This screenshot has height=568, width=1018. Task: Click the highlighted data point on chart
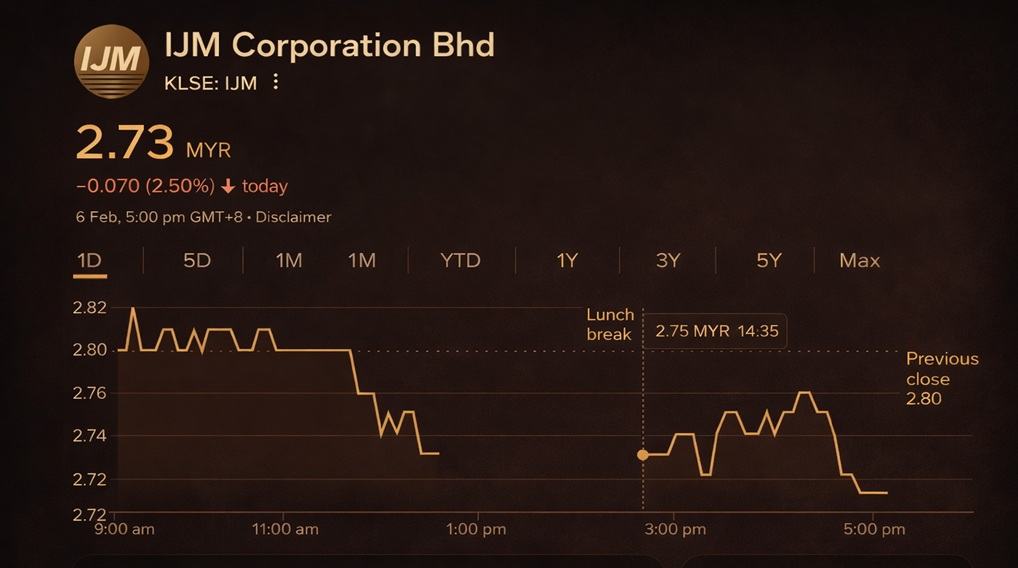643,455
